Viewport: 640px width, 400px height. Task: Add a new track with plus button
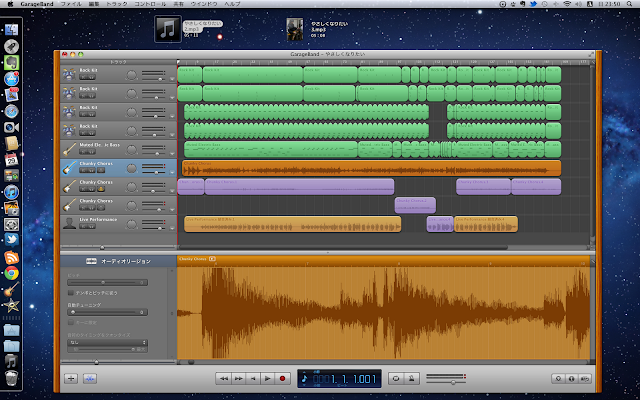(71, 379)
